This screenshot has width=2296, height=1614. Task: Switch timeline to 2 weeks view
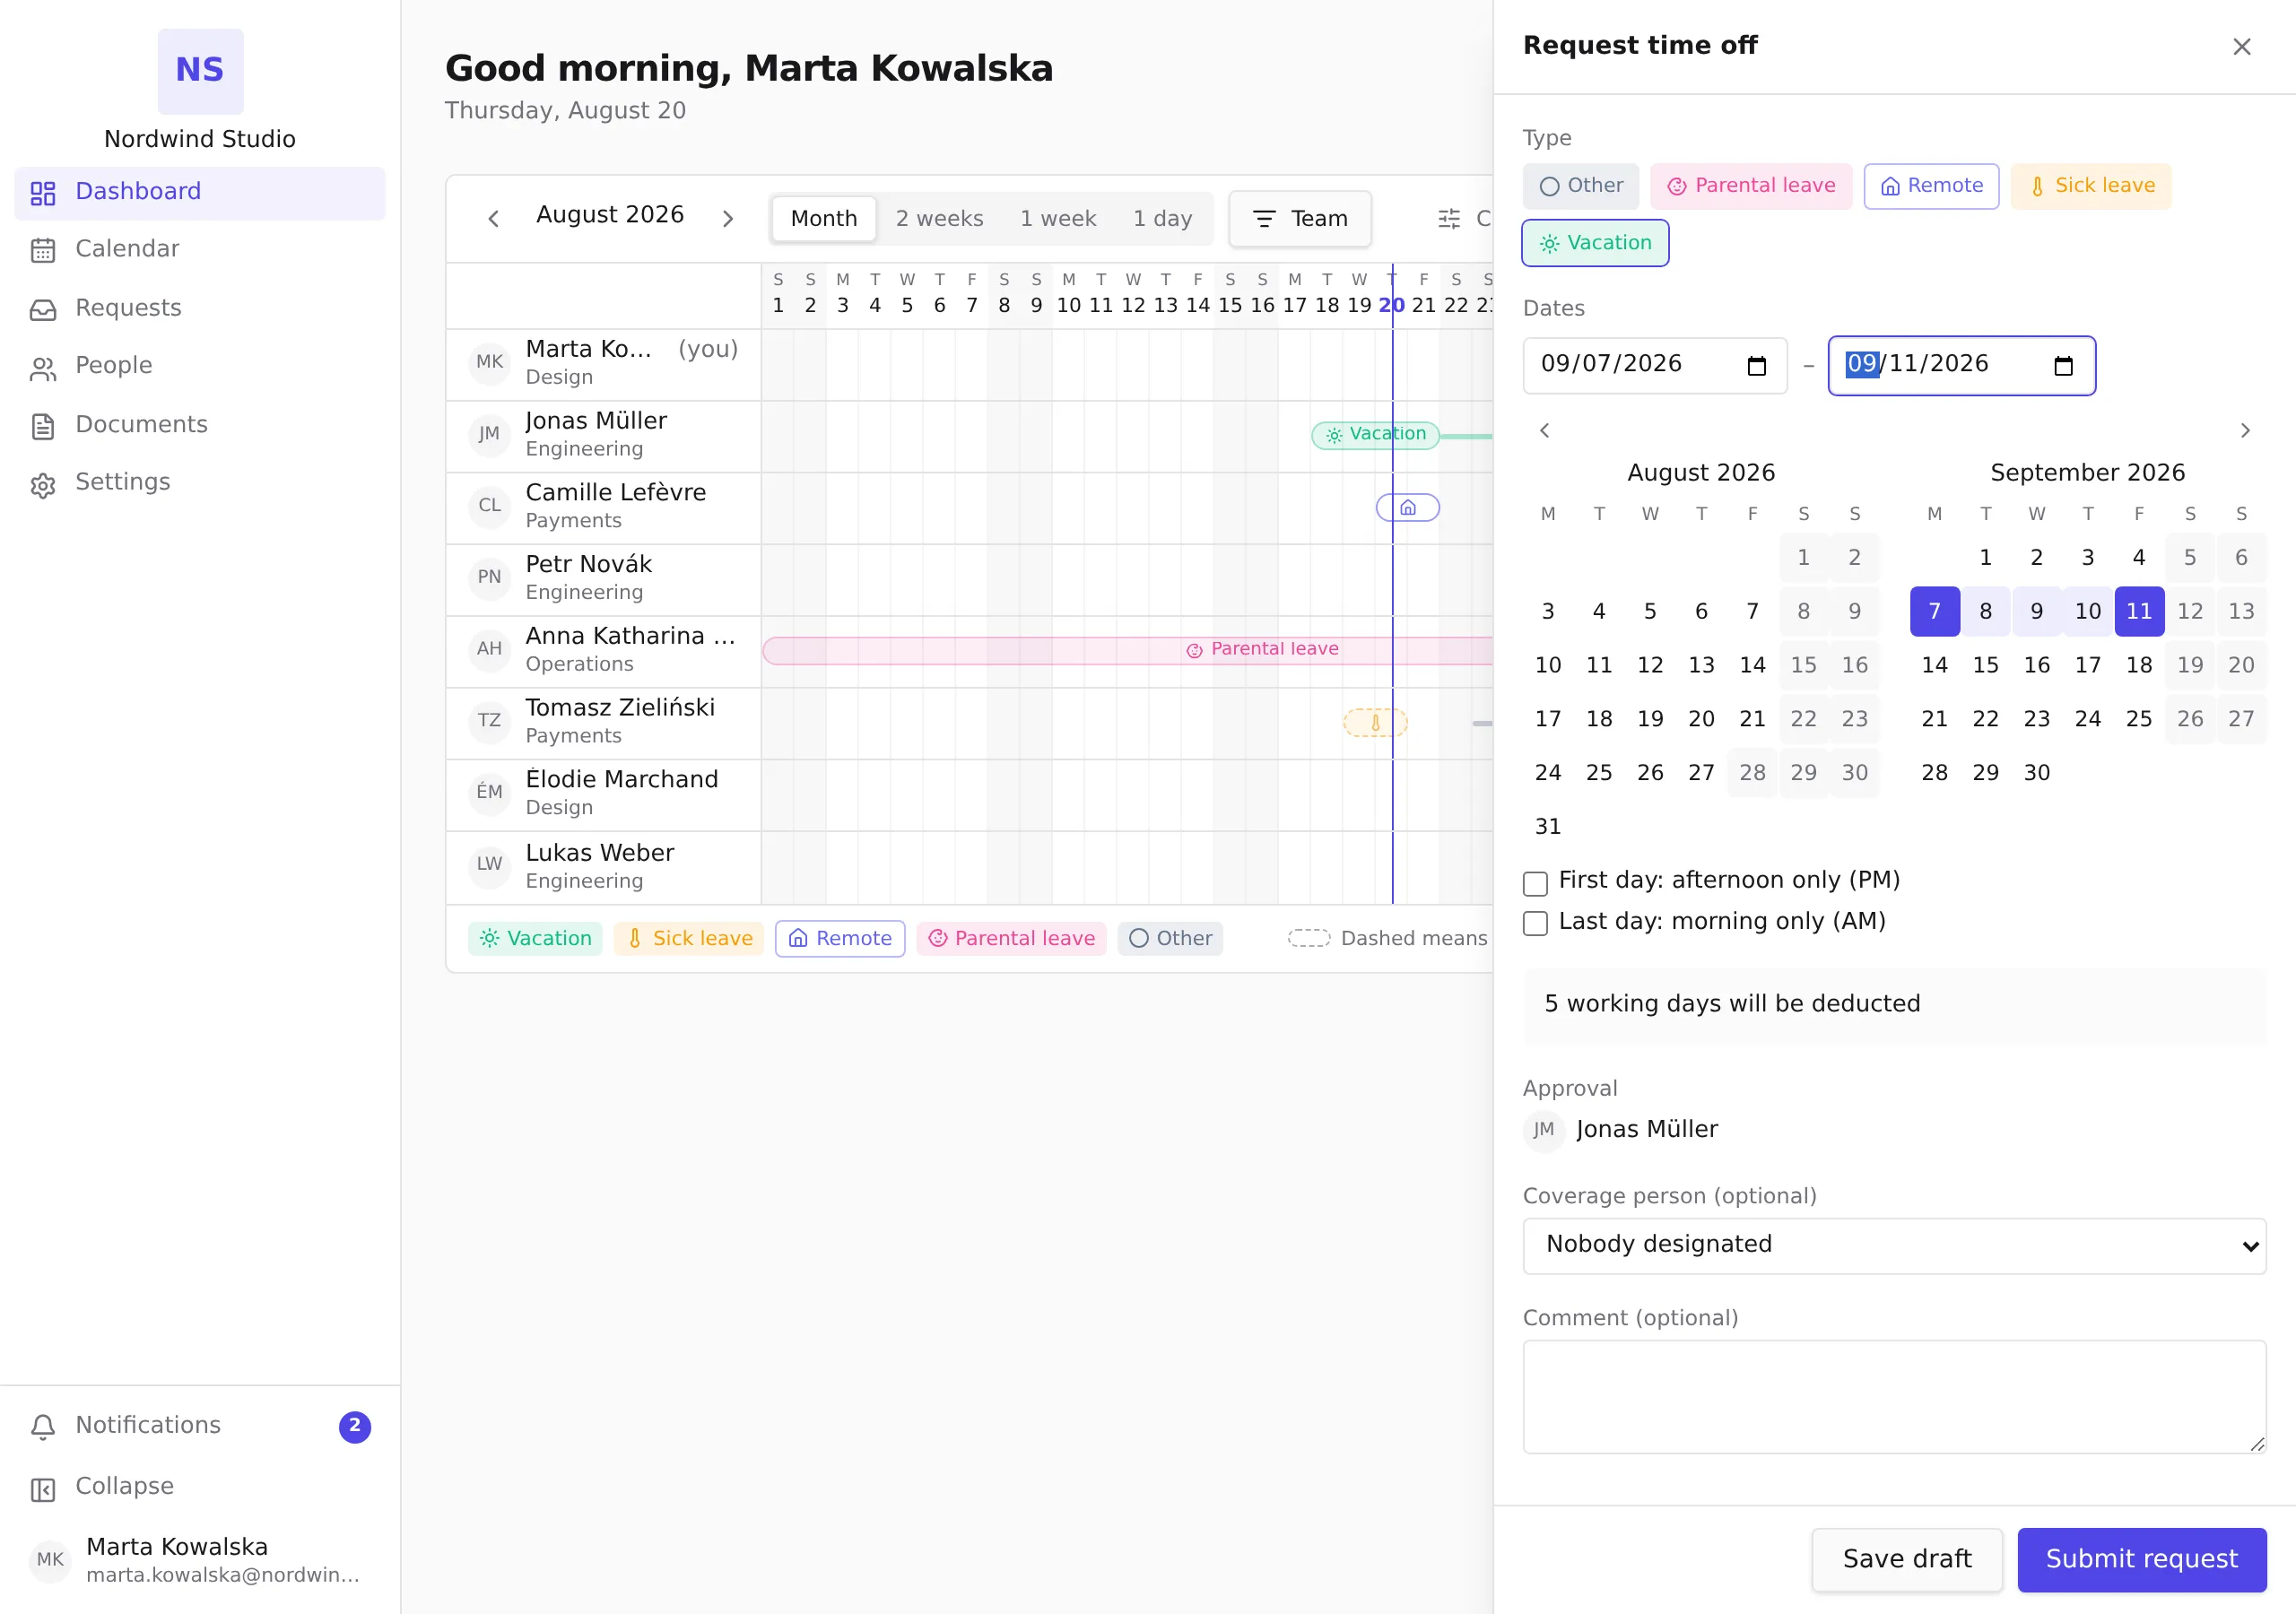tap(939, 218)
